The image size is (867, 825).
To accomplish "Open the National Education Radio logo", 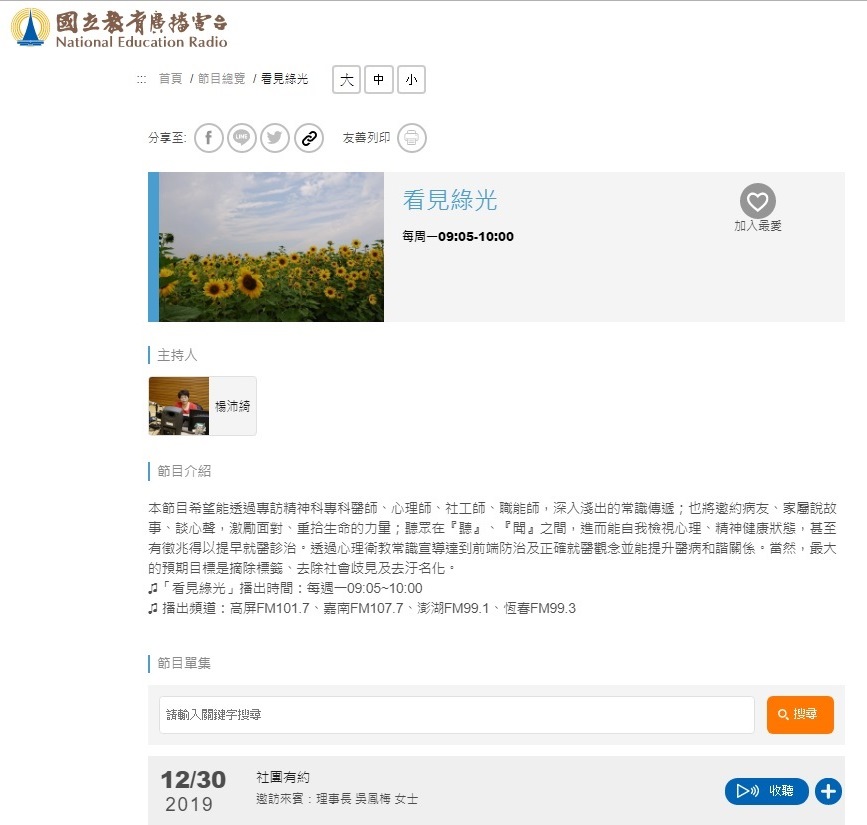I will tap(119, 28).
